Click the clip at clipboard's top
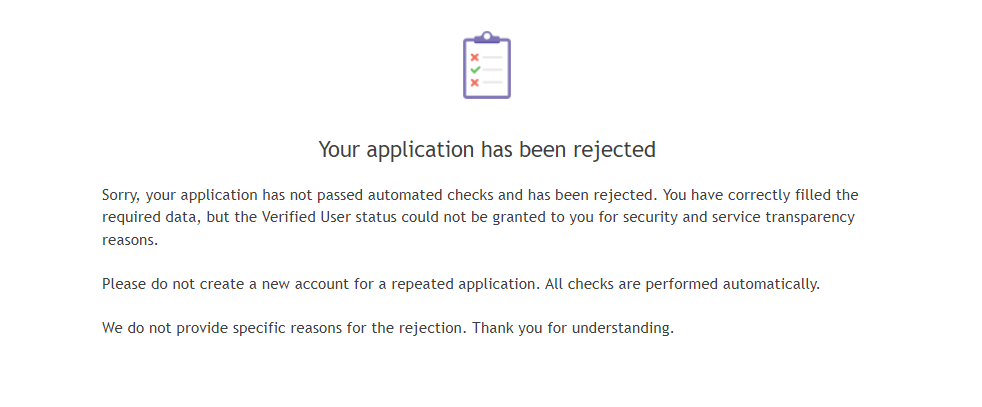Image resolution: width=982 pixels, height=407 pixels. point(487,38)
